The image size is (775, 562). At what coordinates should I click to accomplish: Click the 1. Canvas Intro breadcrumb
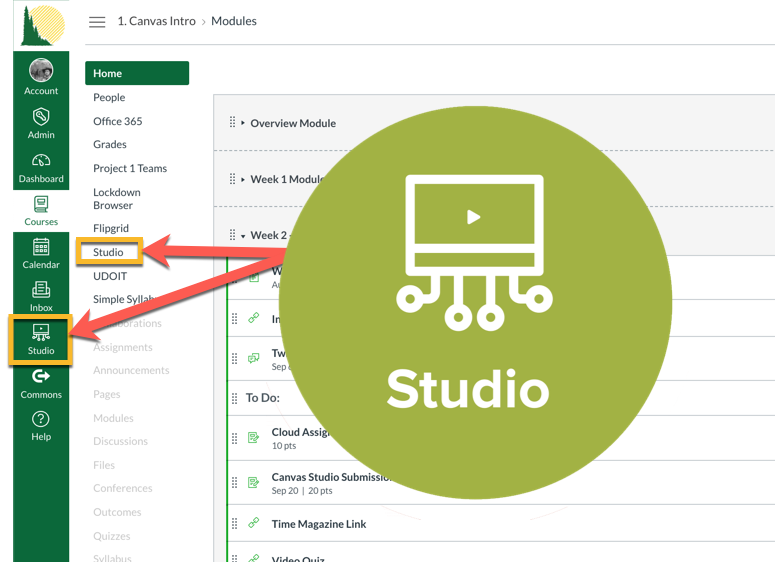tap(156, 21)
